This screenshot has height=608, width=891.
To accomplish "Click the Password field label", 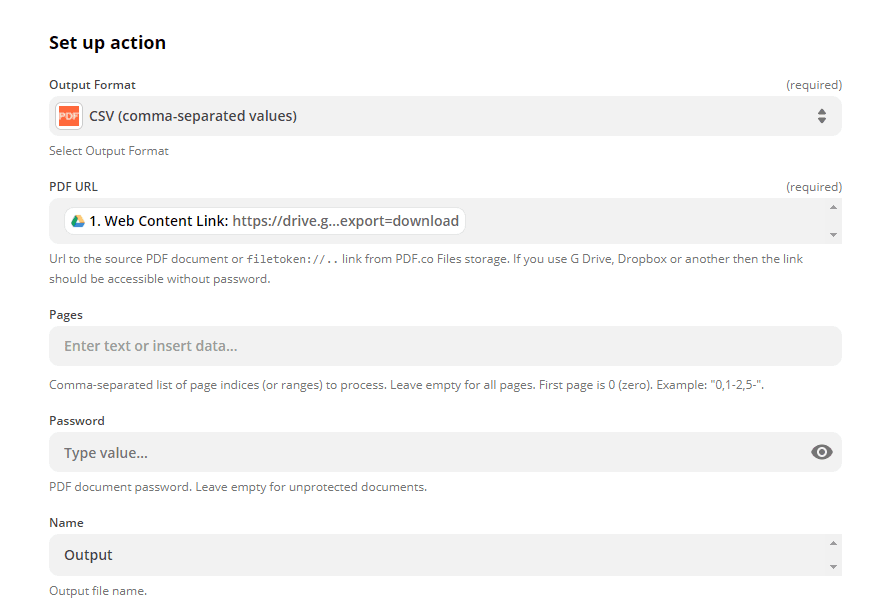I will (x=77, y=421).
